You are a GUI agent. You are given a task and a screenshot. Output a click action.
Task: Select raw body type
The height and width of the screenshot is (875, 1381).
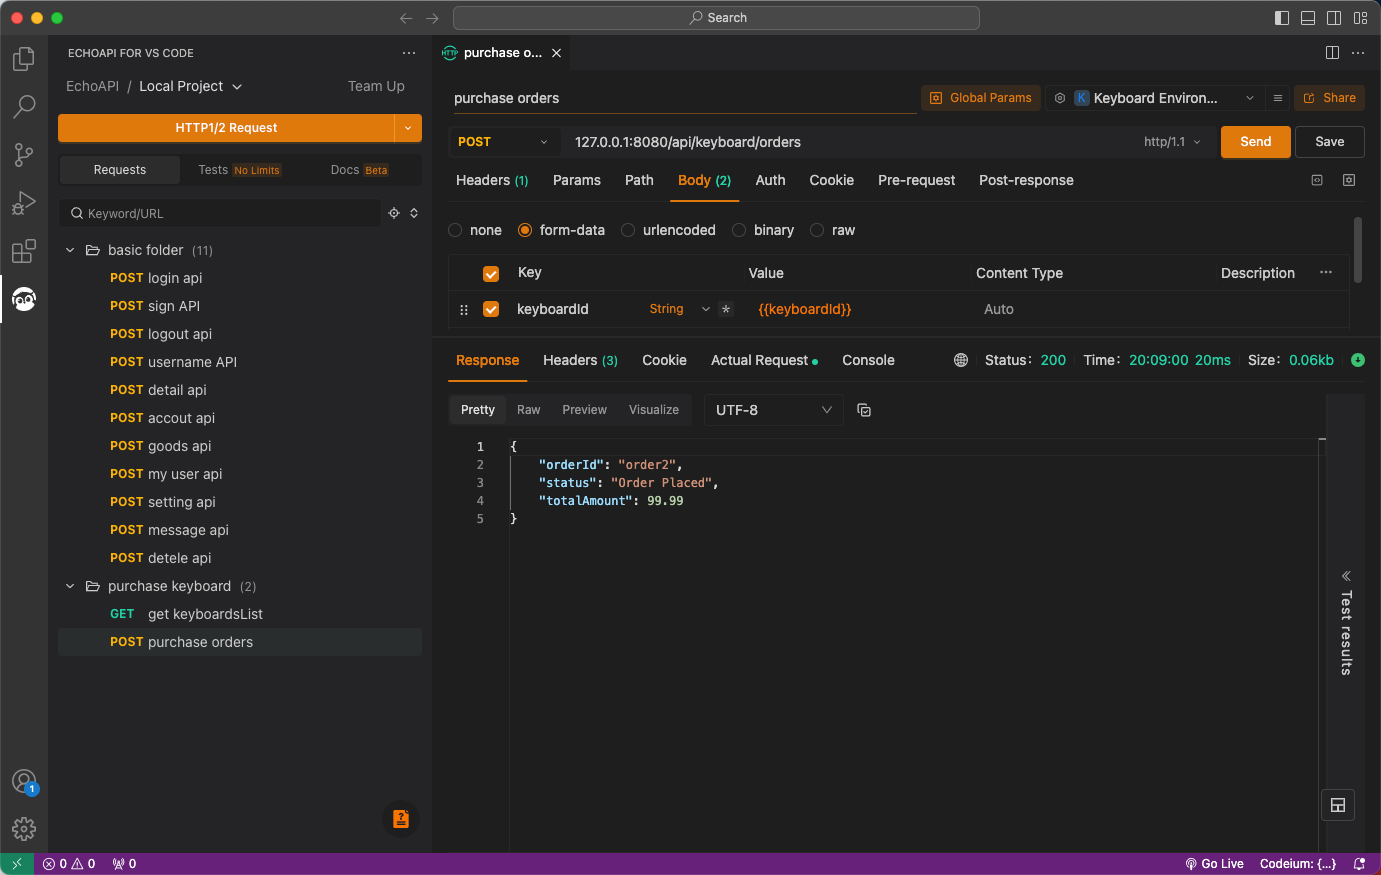[817, 230]
